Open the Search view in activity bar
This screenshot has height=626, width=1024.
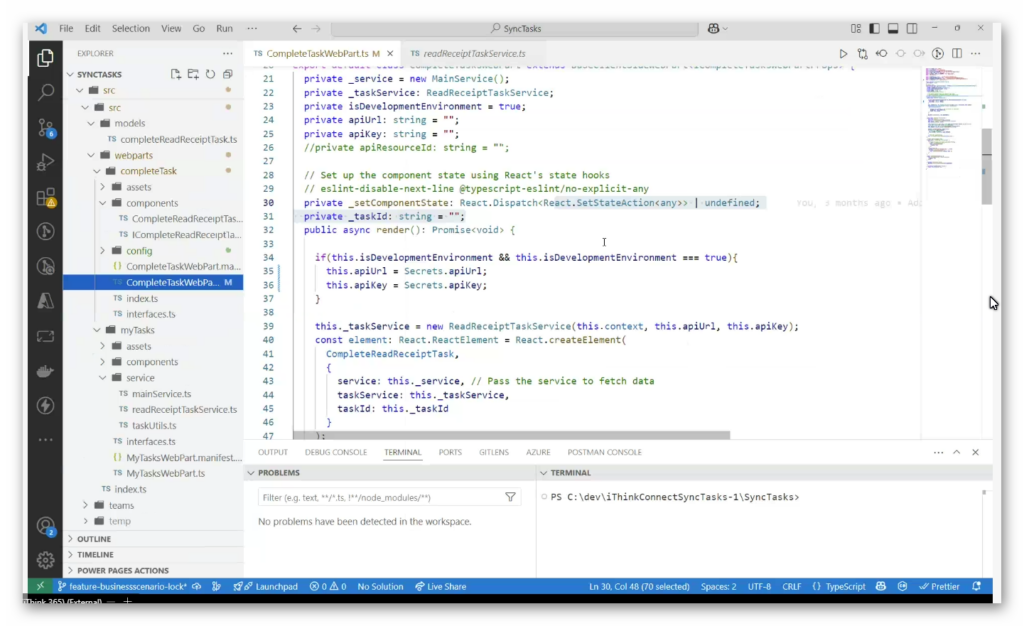click(x=45, y=92)
